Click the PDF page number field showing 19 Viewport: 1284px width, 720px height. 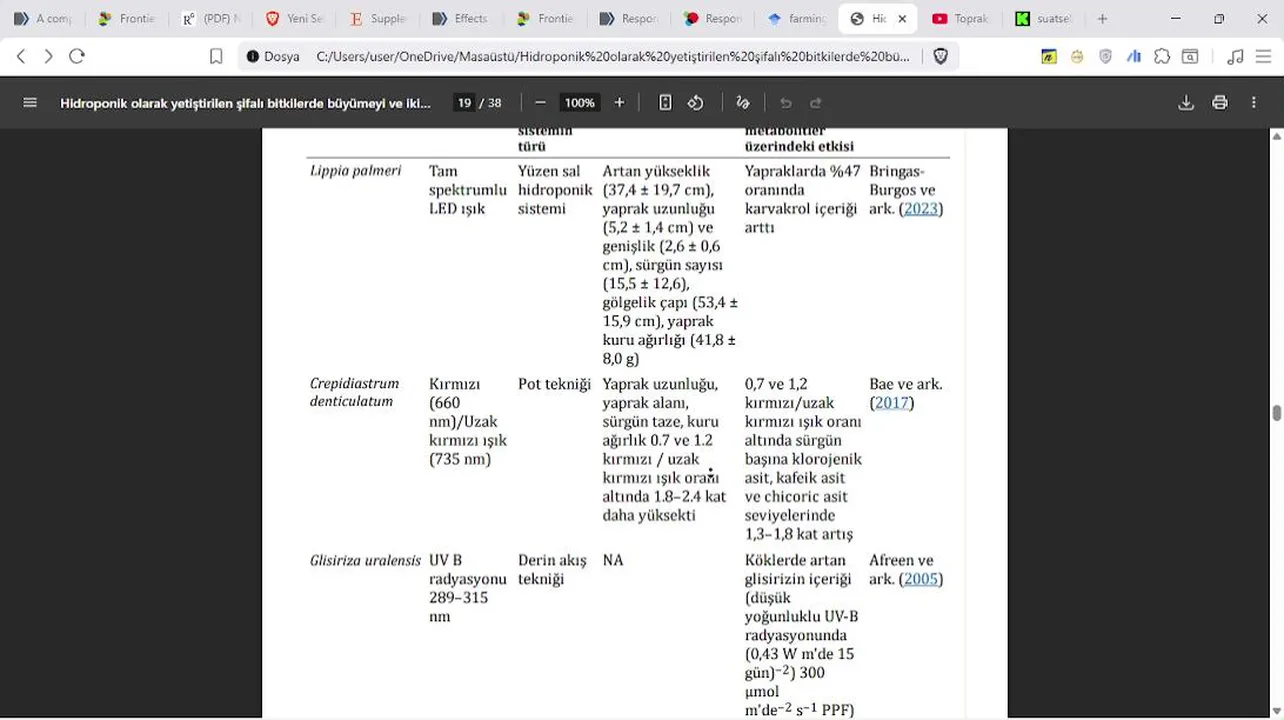[464, 102]
